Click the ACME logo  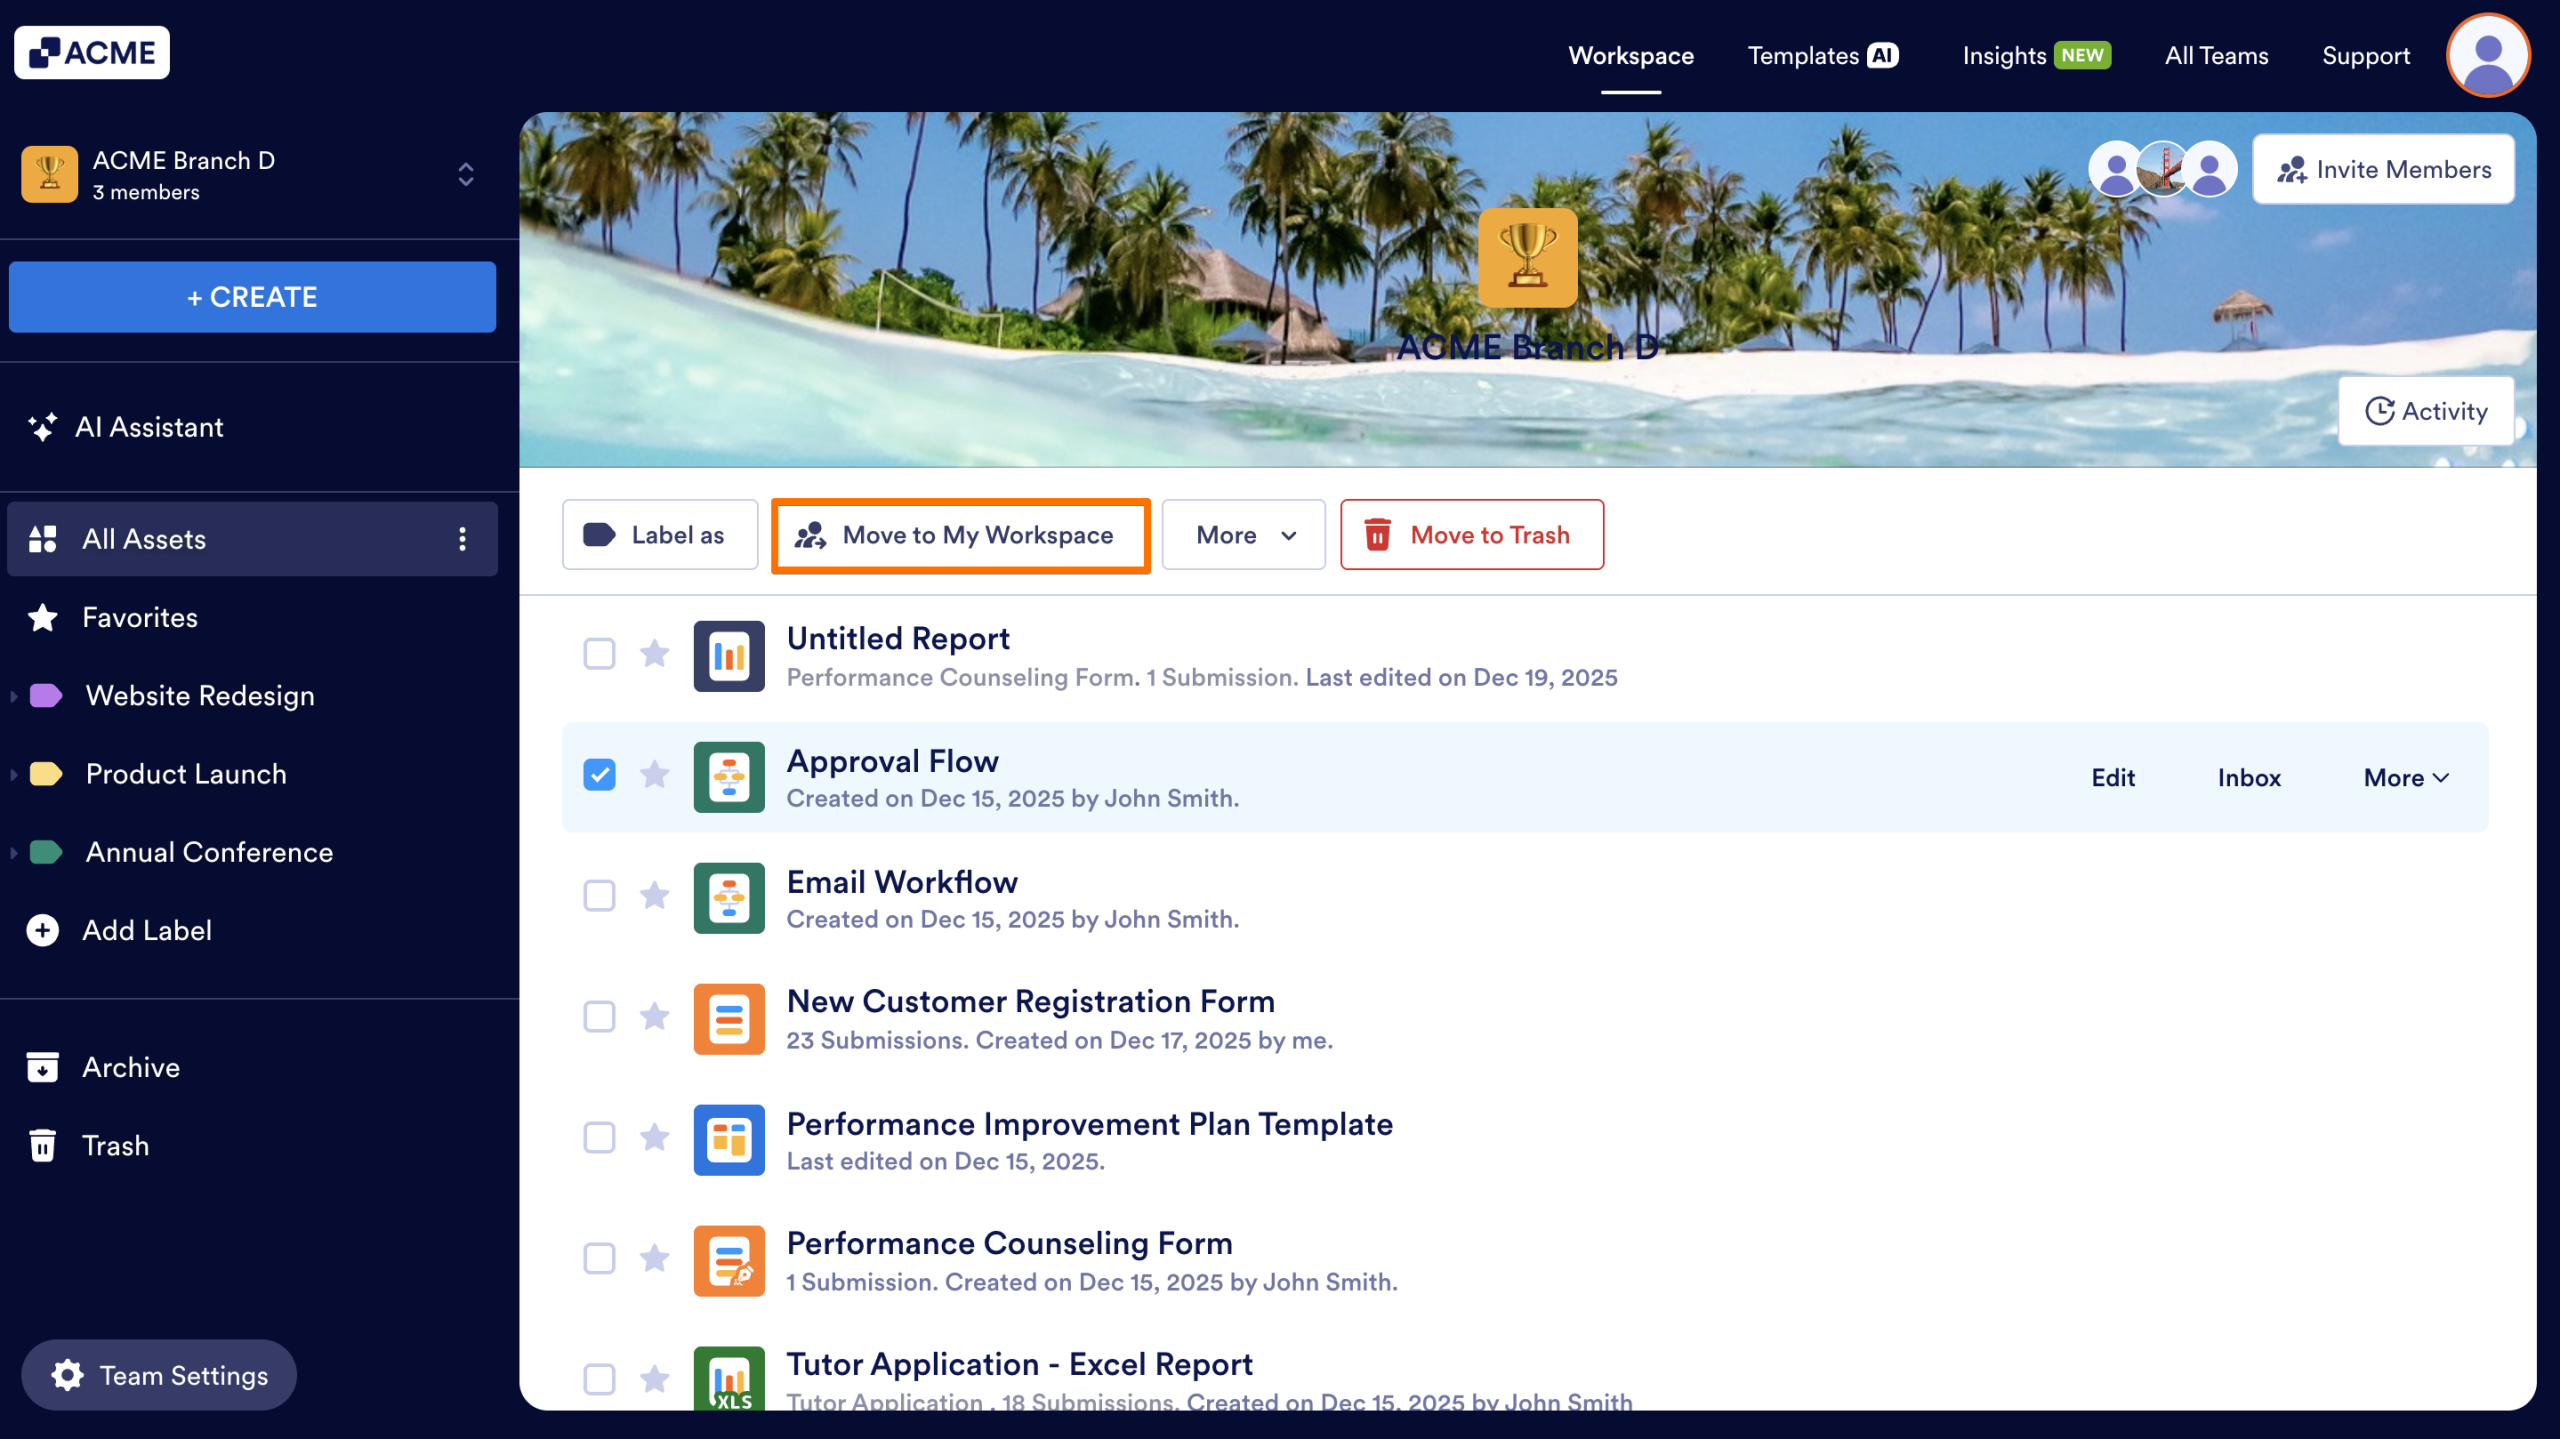pos(91,52)
